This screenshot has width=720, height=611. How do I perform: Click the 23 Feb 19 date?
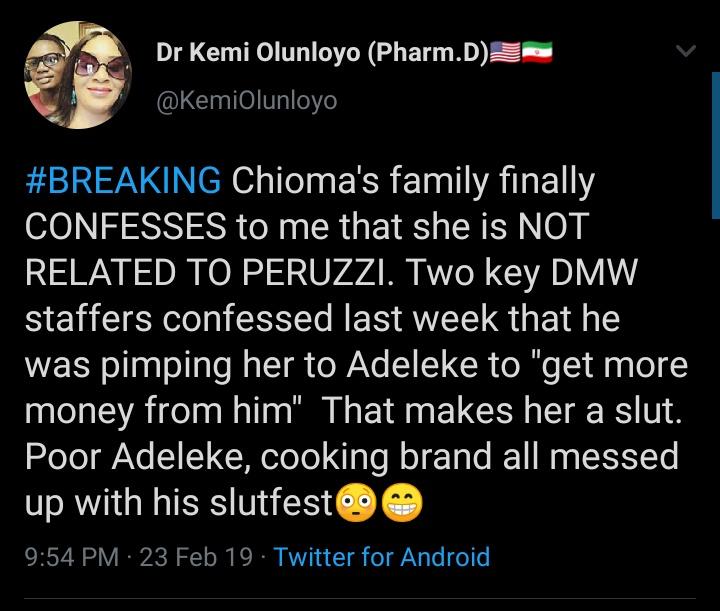[x=196, y=556]
